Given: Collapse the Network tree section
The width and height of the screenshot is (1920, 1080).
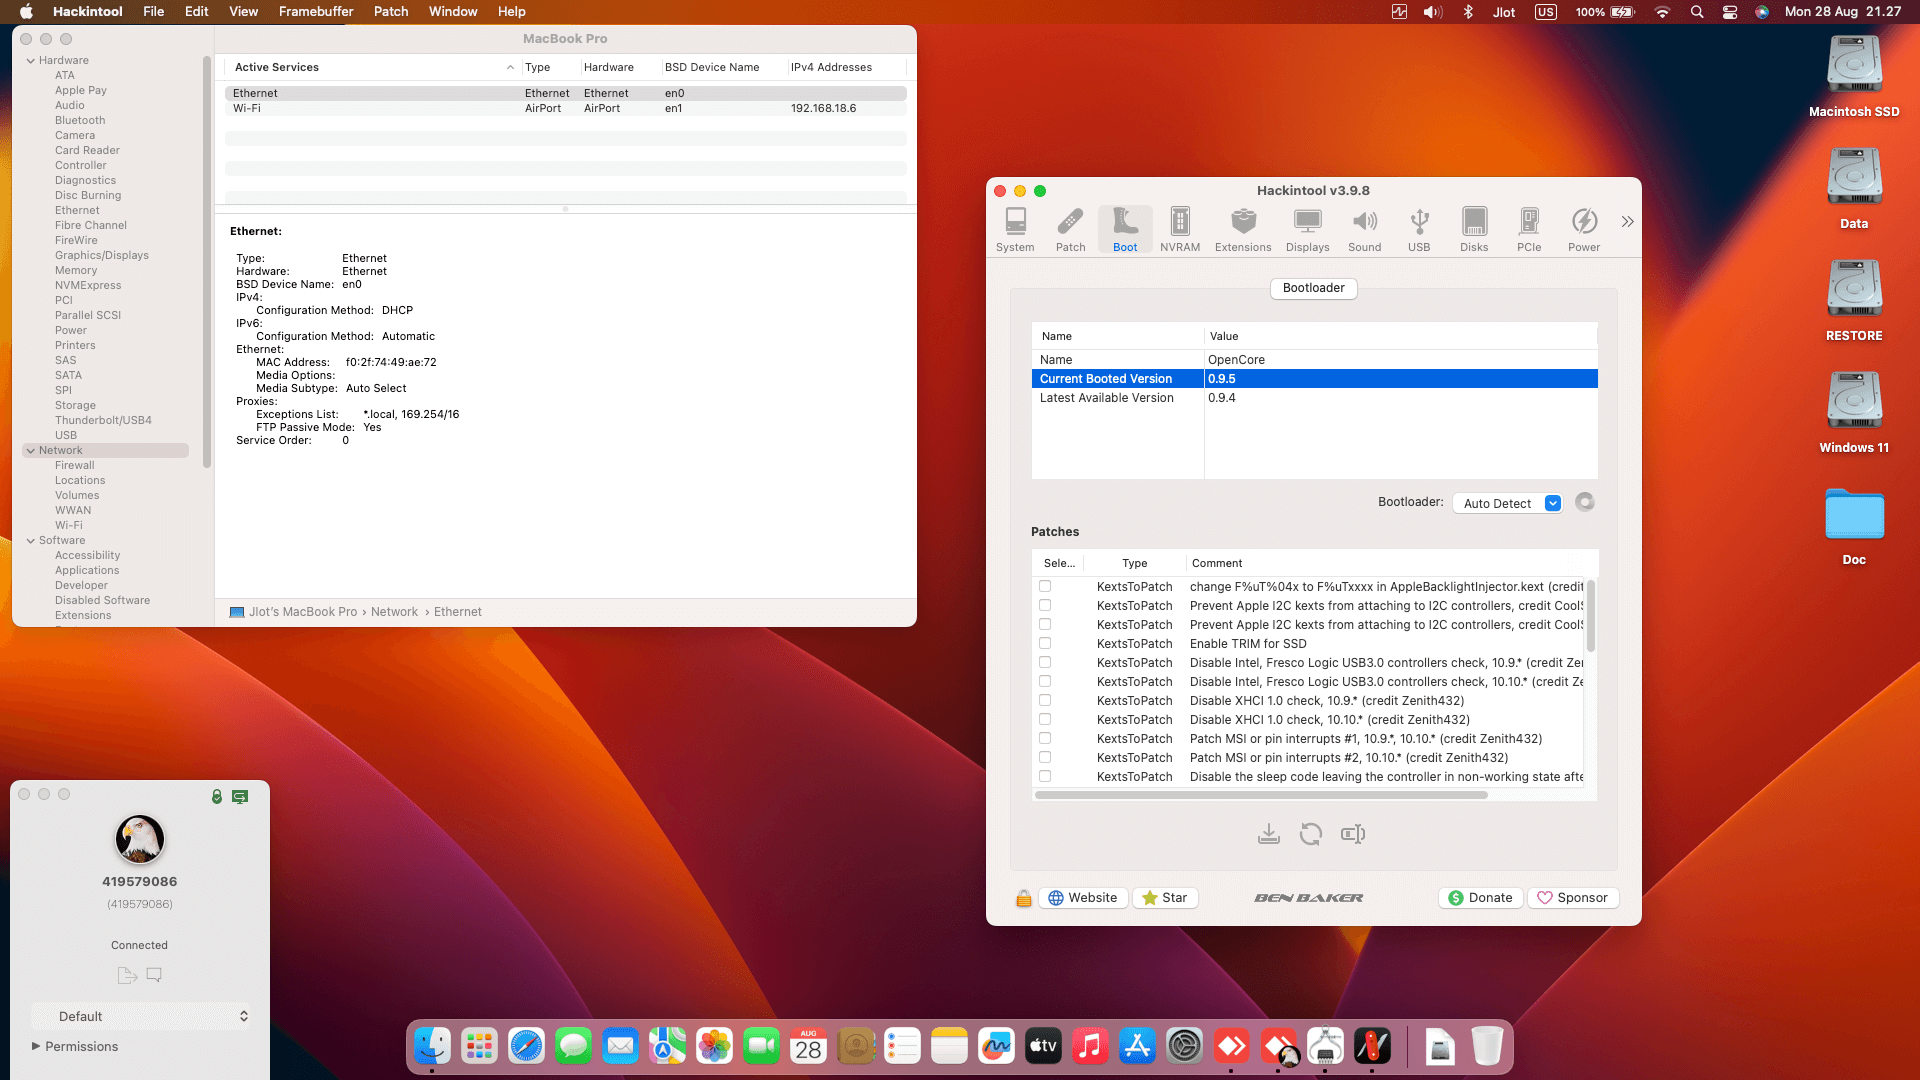Looking at the screenshot, I should (31, 451).
